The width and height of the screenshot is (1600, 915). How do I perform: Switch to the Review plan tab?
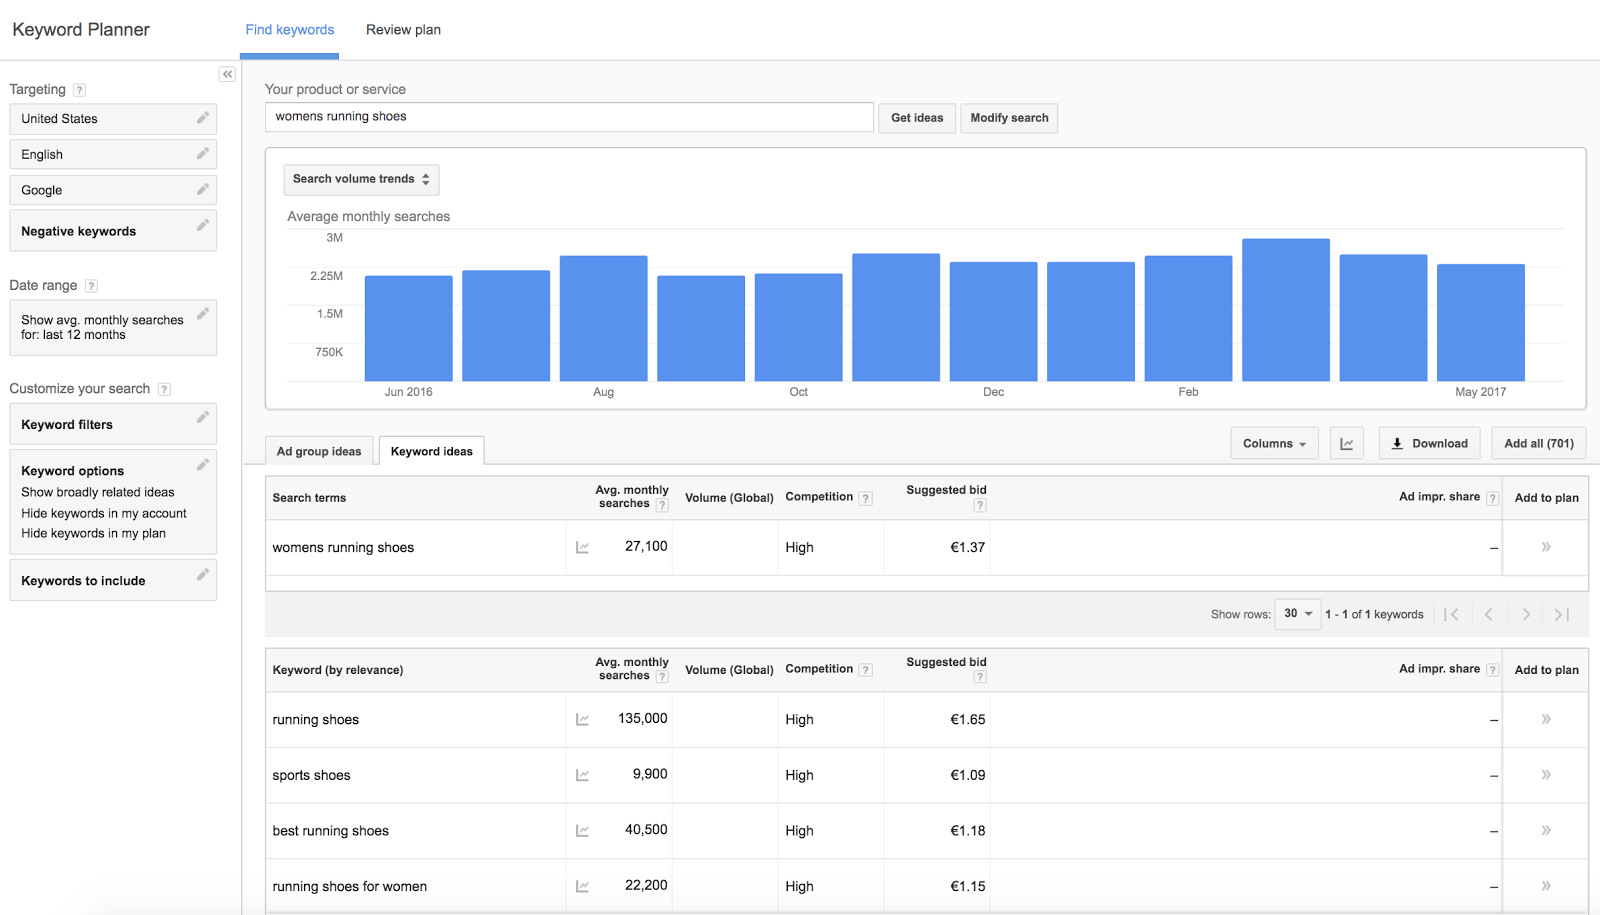[x=403, y=30]
